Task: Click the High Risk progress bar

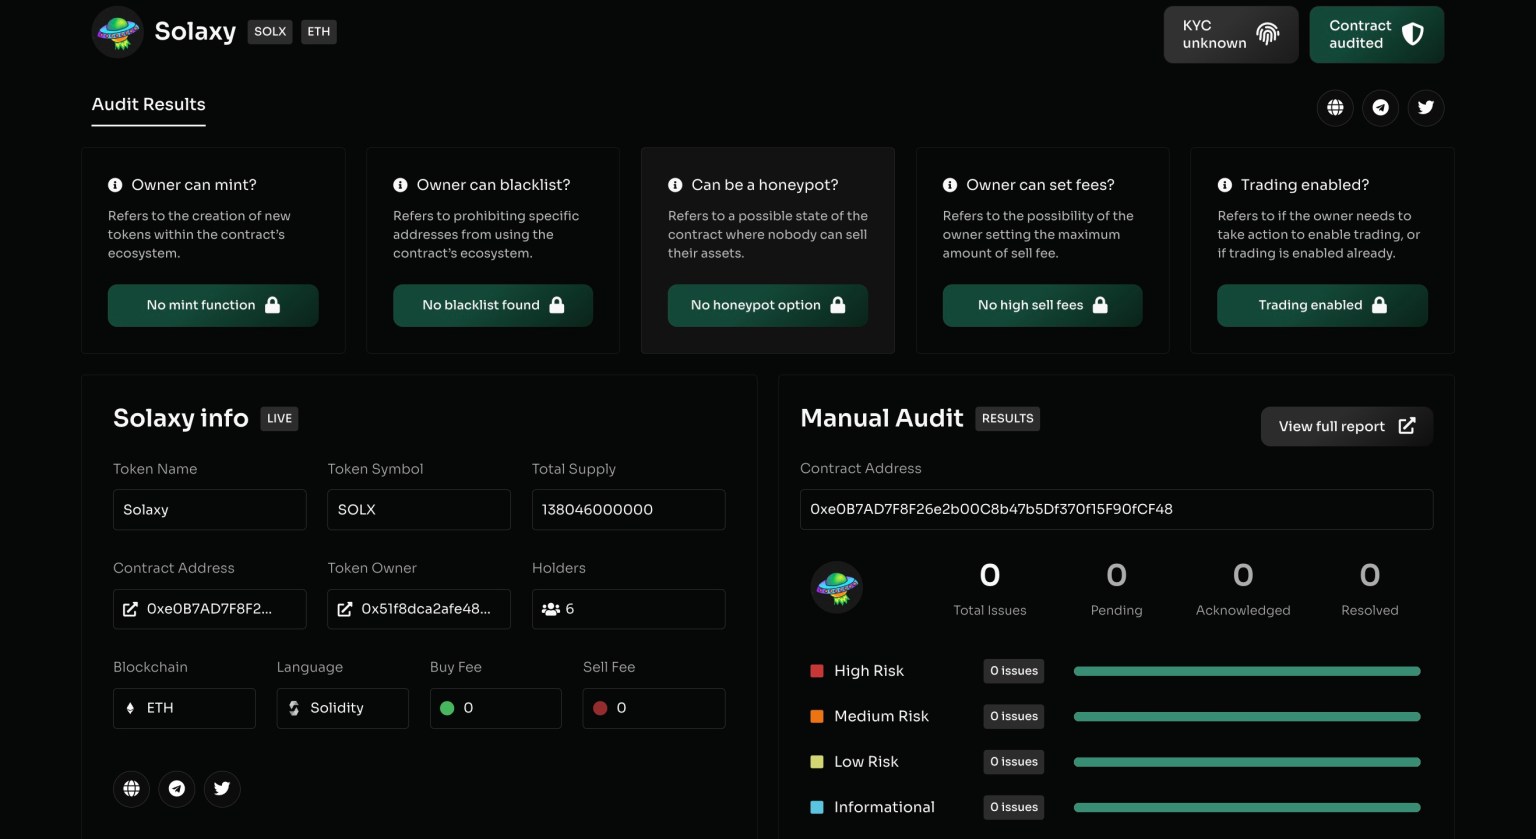Action: point(1246,671)
